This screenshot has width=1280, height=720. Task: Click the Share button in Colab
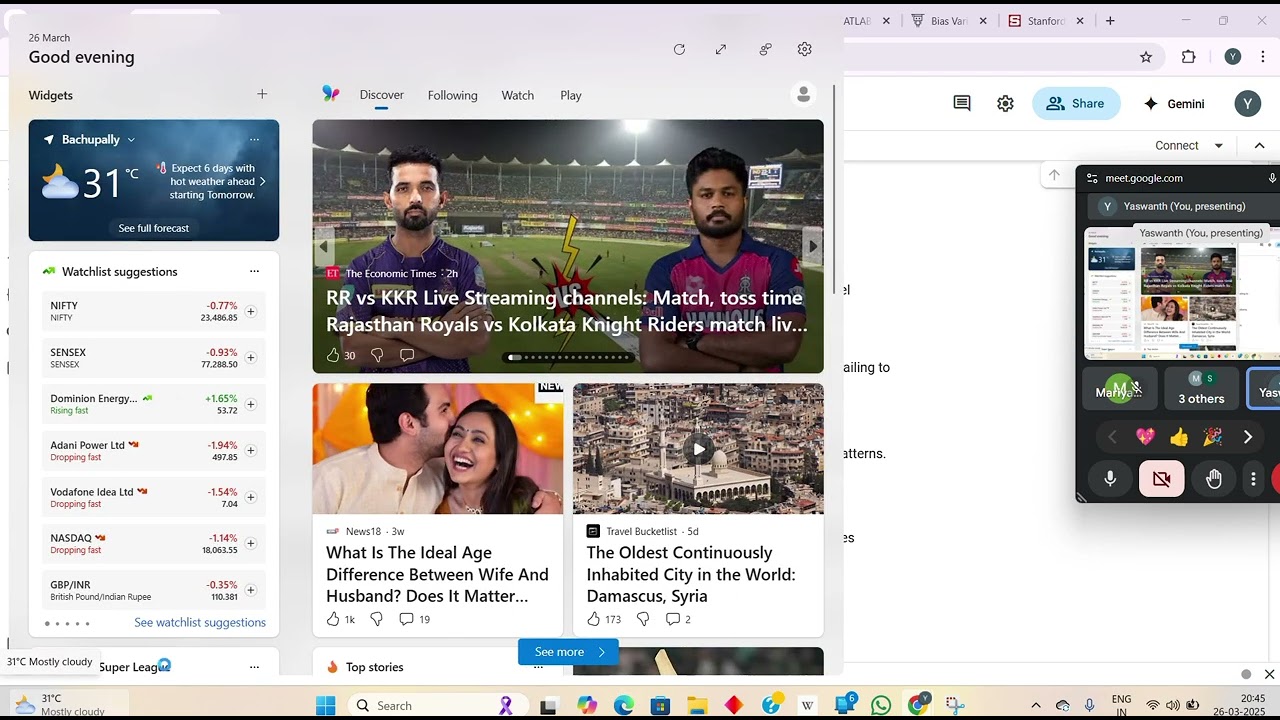1076,103
